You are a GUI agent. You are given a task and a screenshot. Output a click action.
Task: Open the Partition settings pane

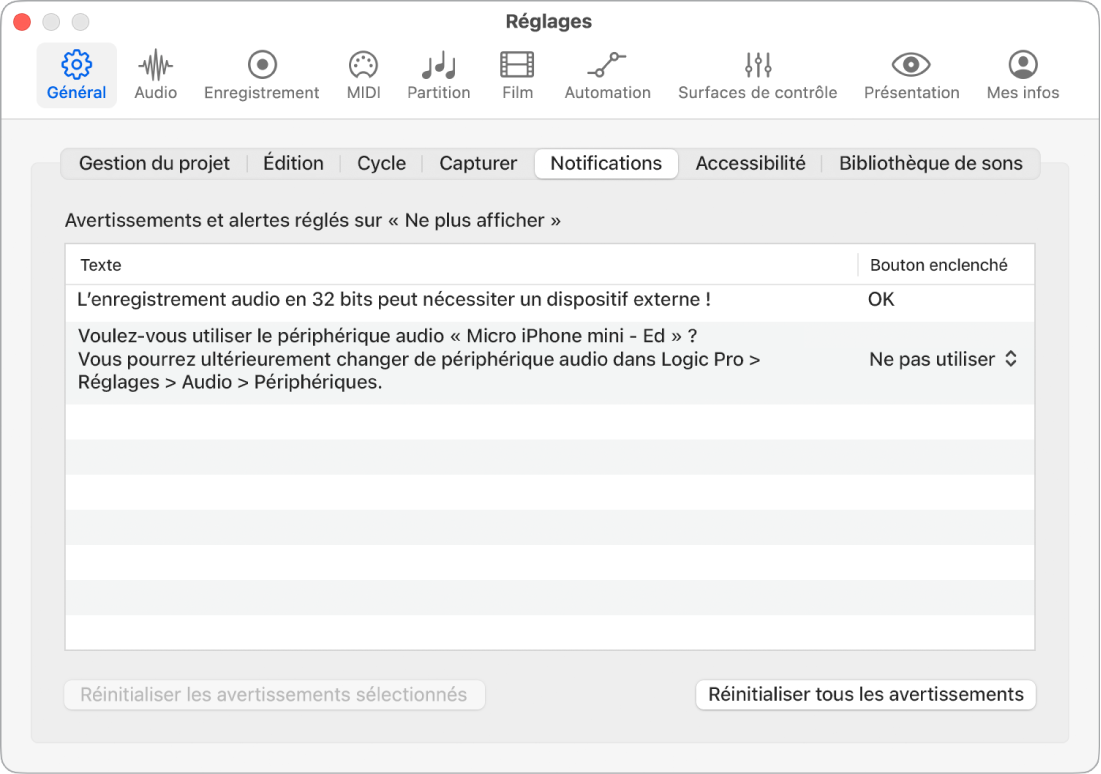pos(438,73)
